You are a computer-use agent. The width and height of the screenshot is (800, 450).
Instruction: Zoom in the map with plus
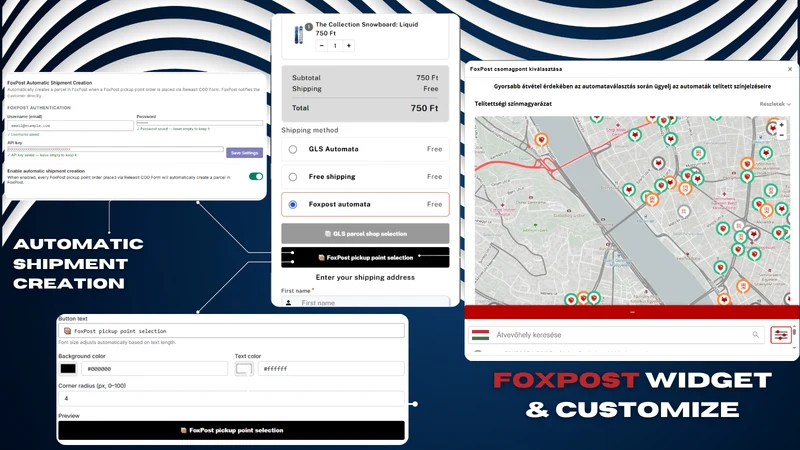[x=781, y=125]
